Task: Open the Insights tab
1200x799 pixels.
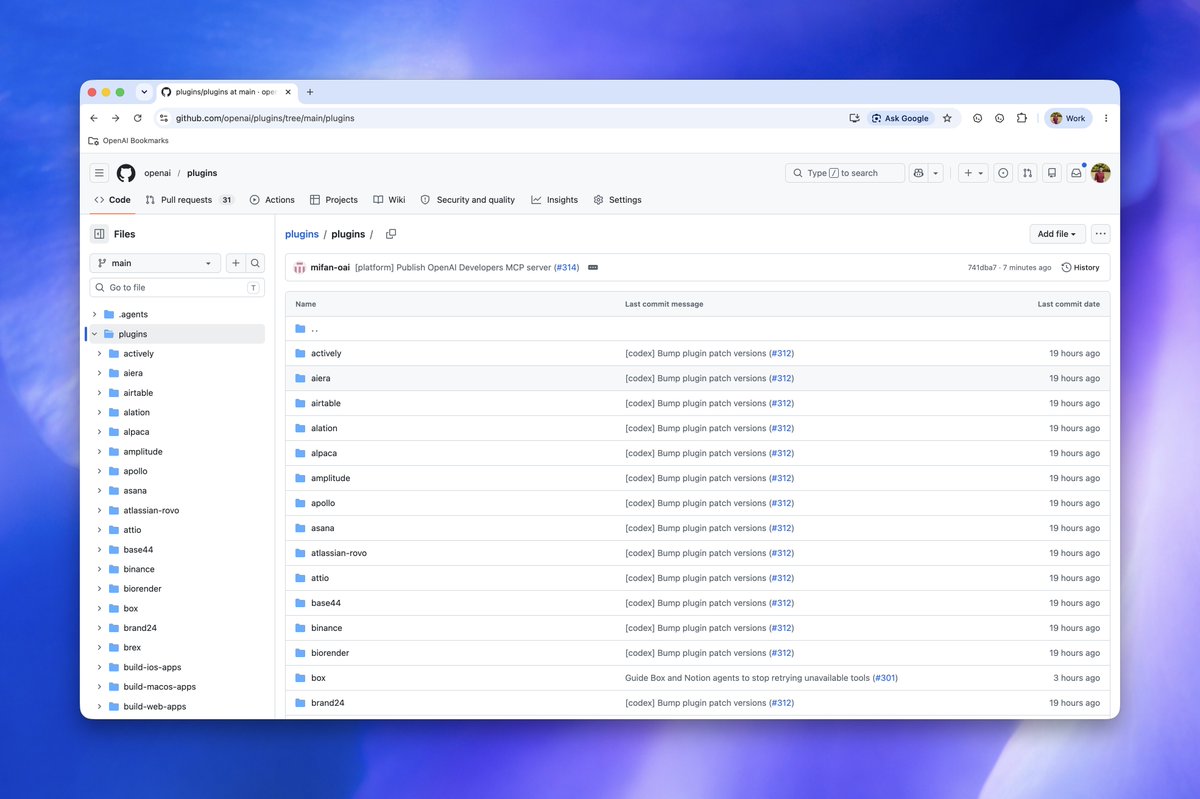Action: click(555, 200)
